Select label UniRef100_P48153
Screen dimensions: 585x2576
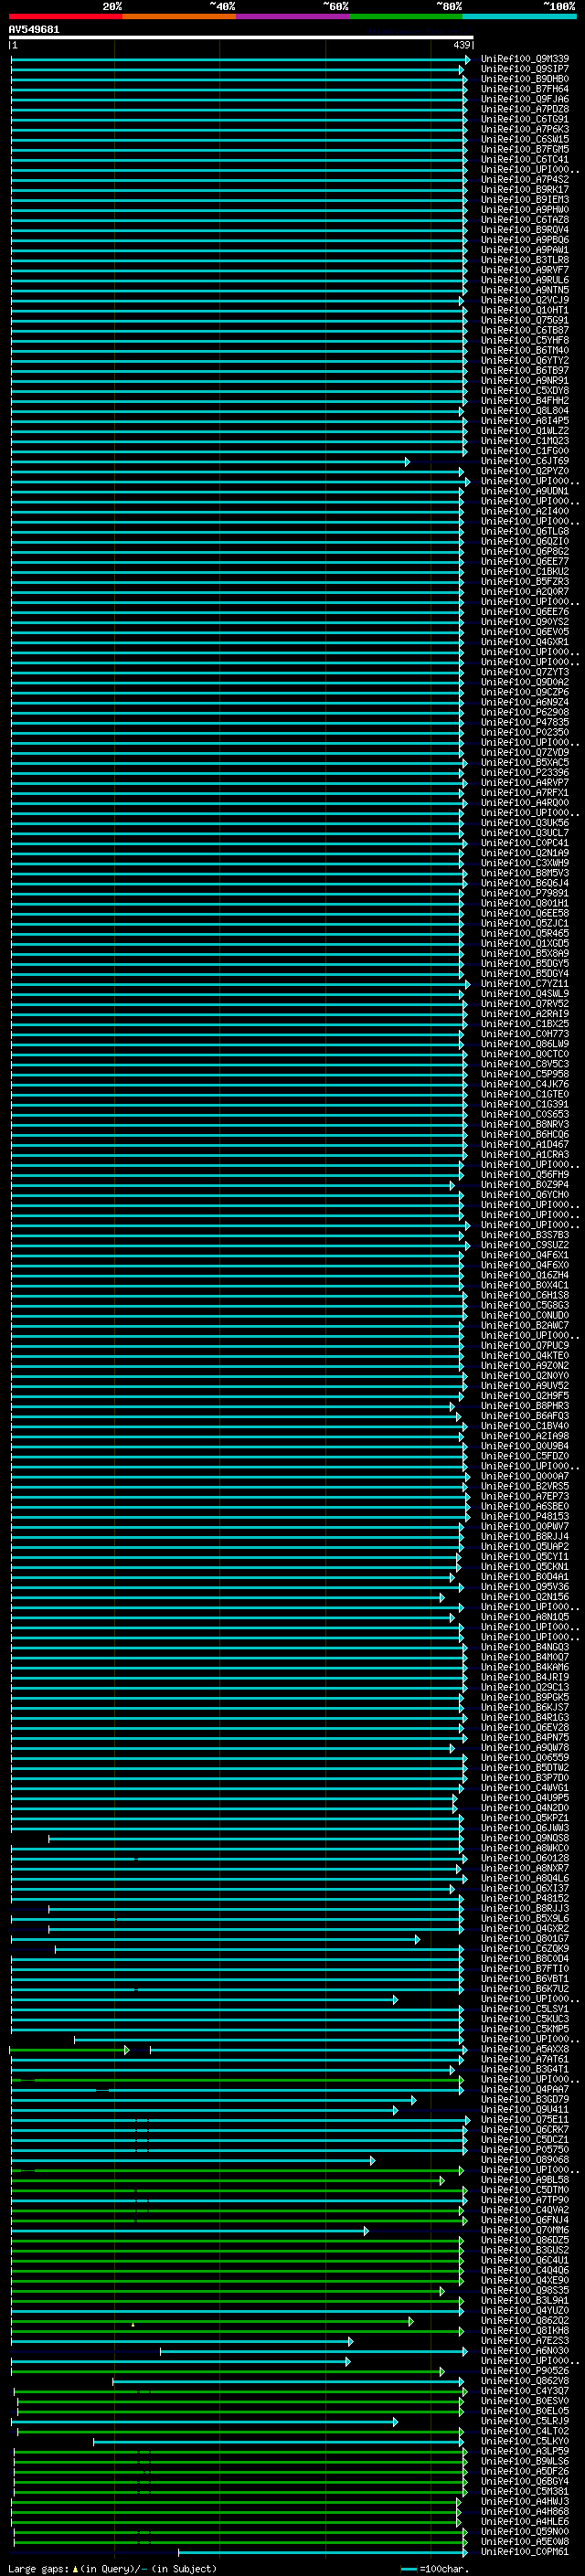(525, 1517)
